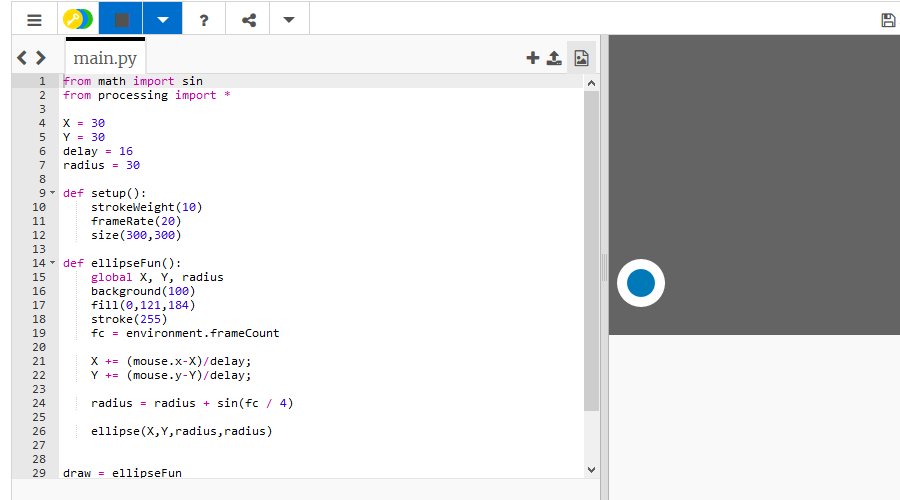Click the line "draw = ellipseFun"

(122, 473)
